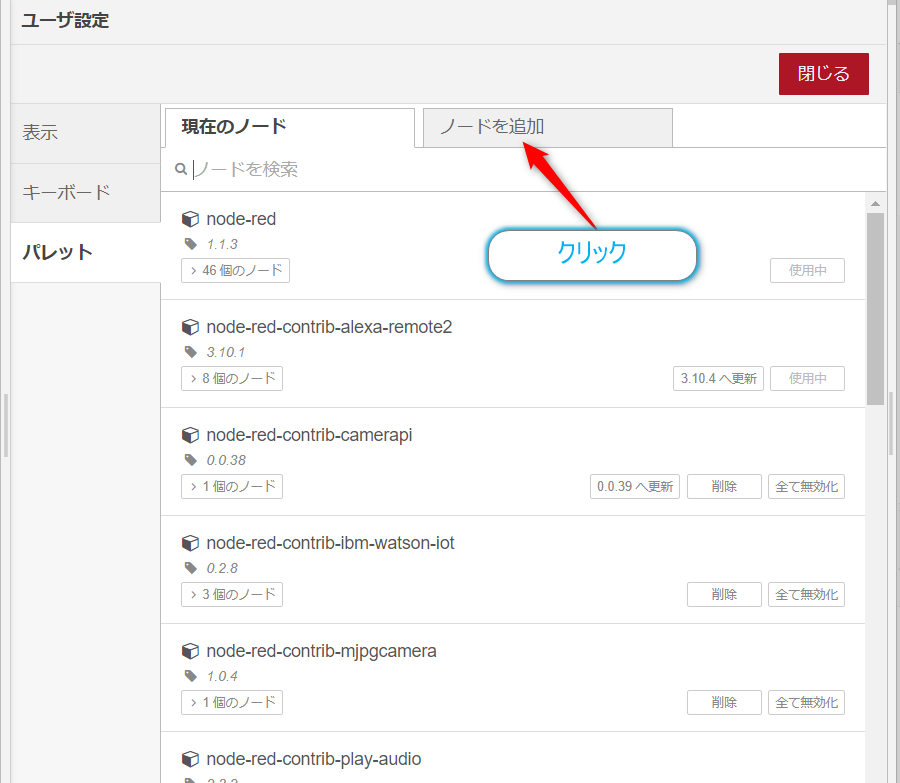Screen dimensions: 900x783
Task: Click version tag icon next to 0.0.38
Action: point(191,460)
